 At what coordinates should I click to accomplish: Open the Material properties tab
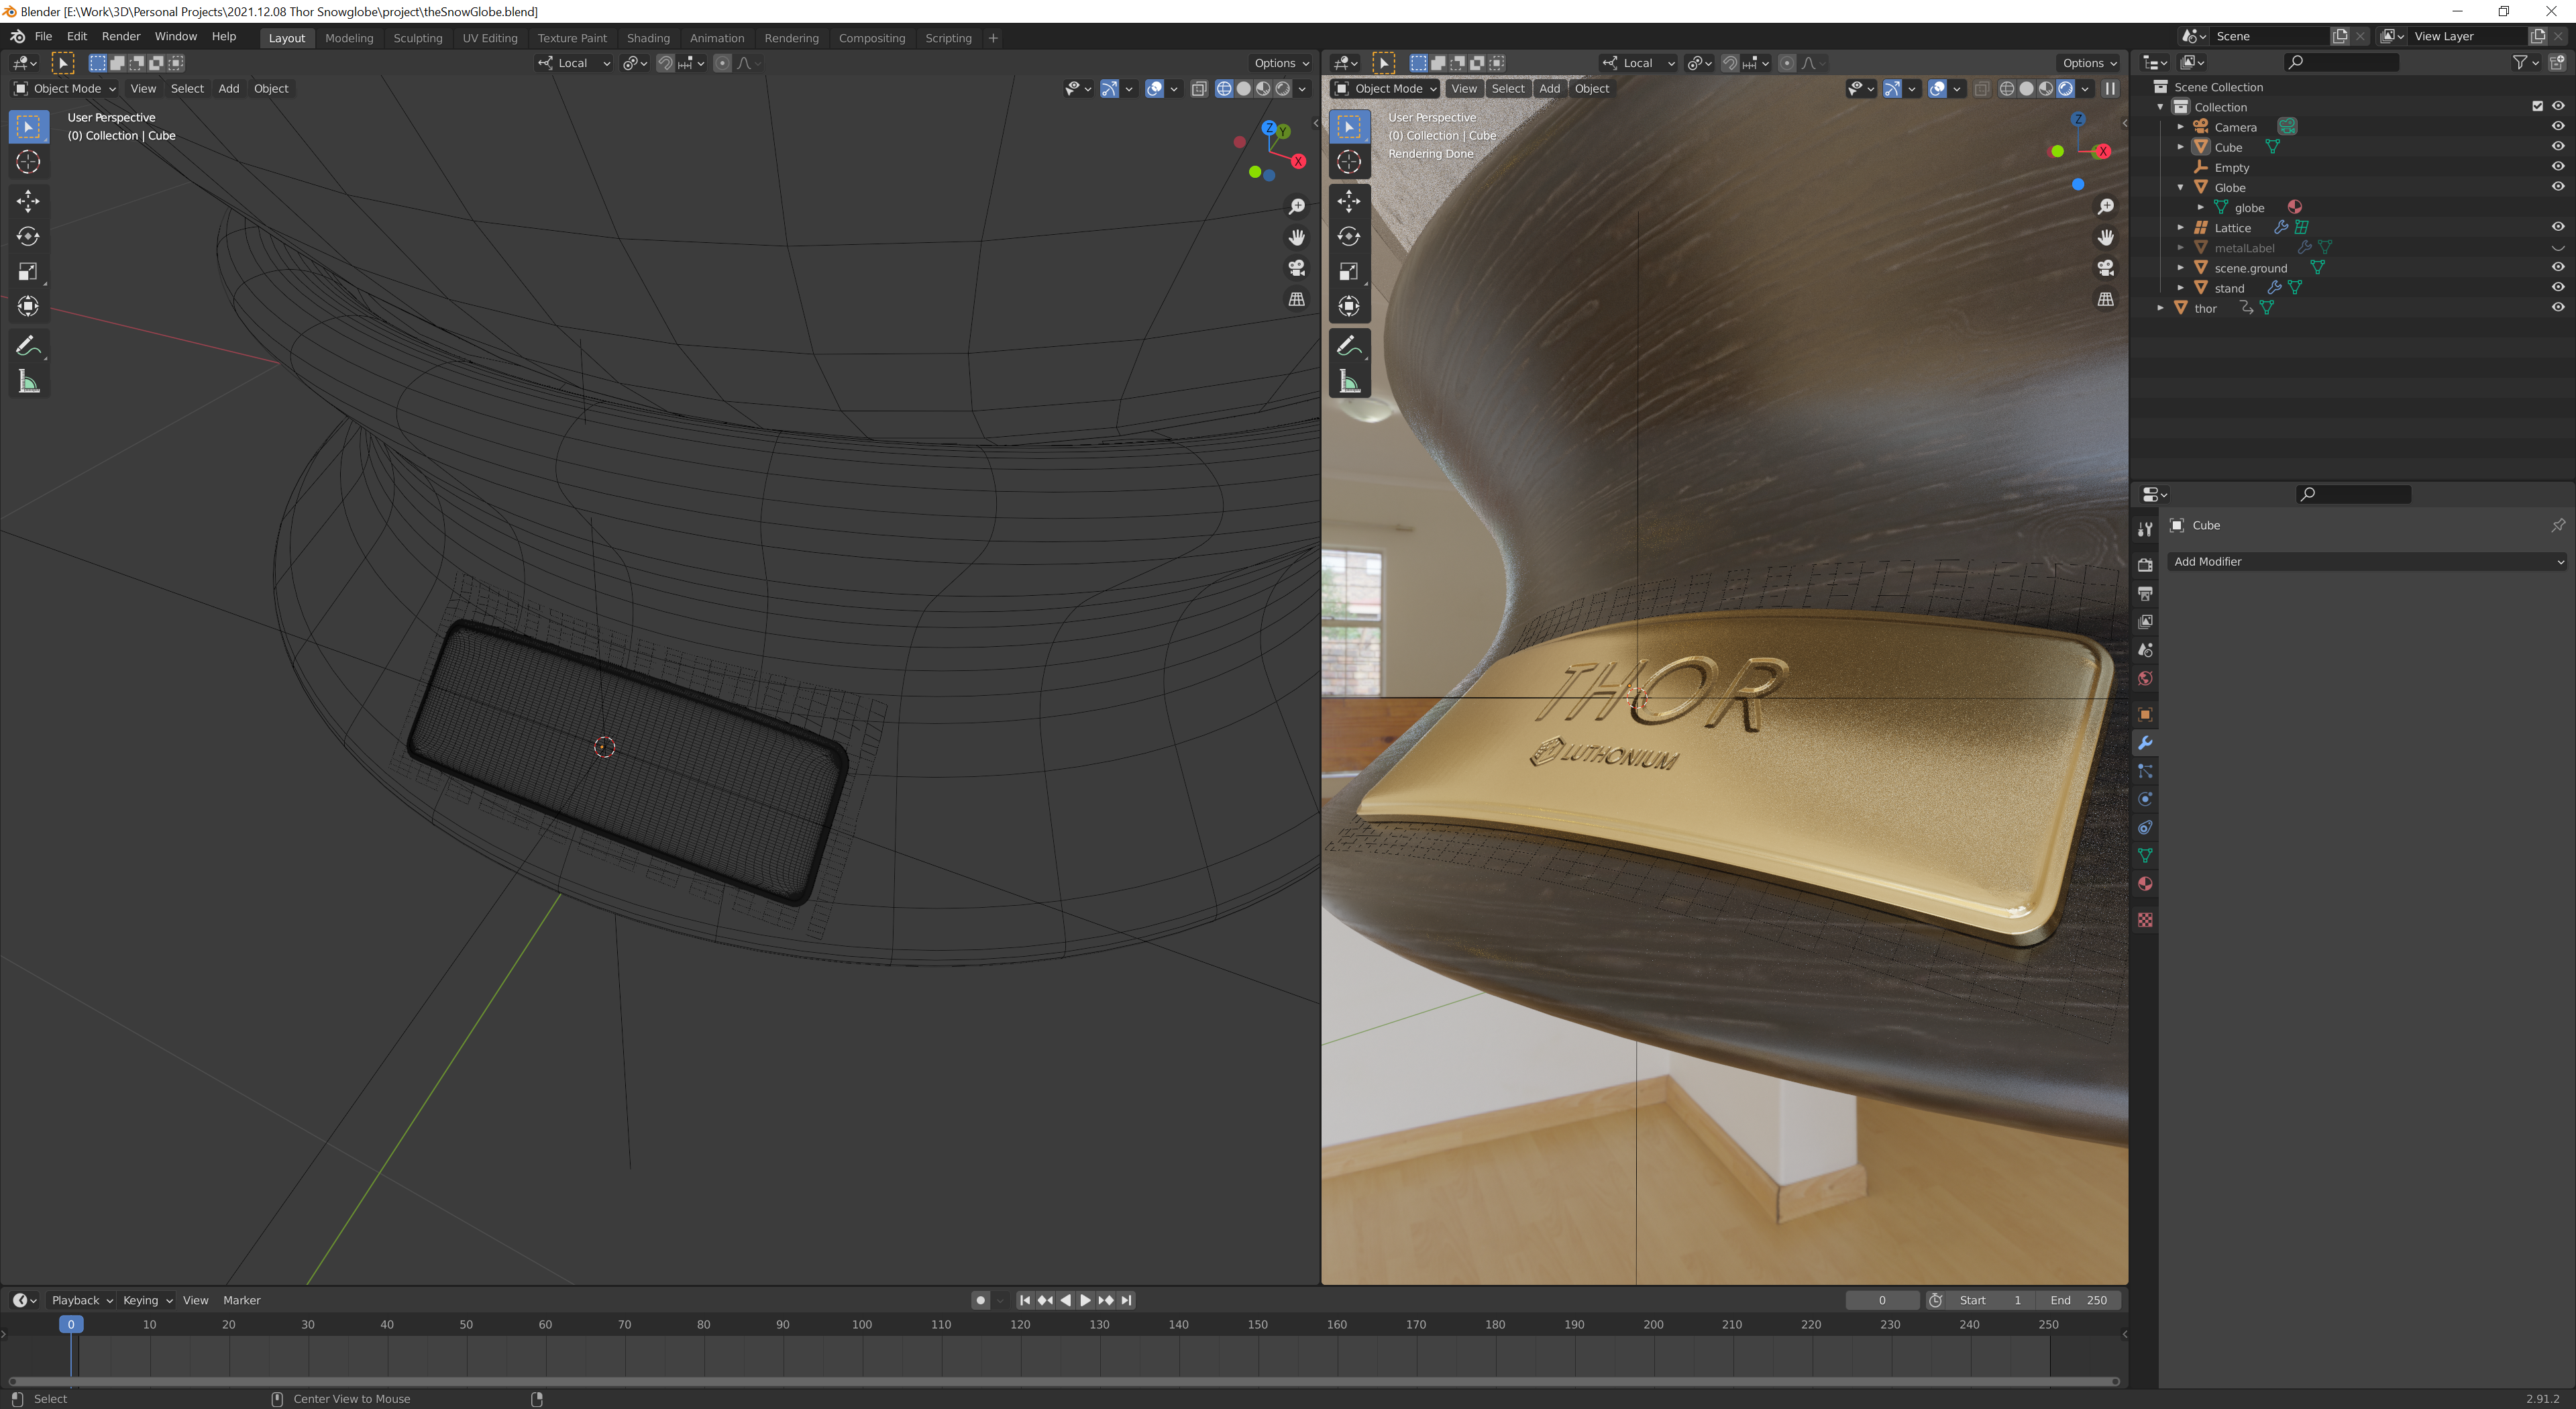tap(2145, 884)
